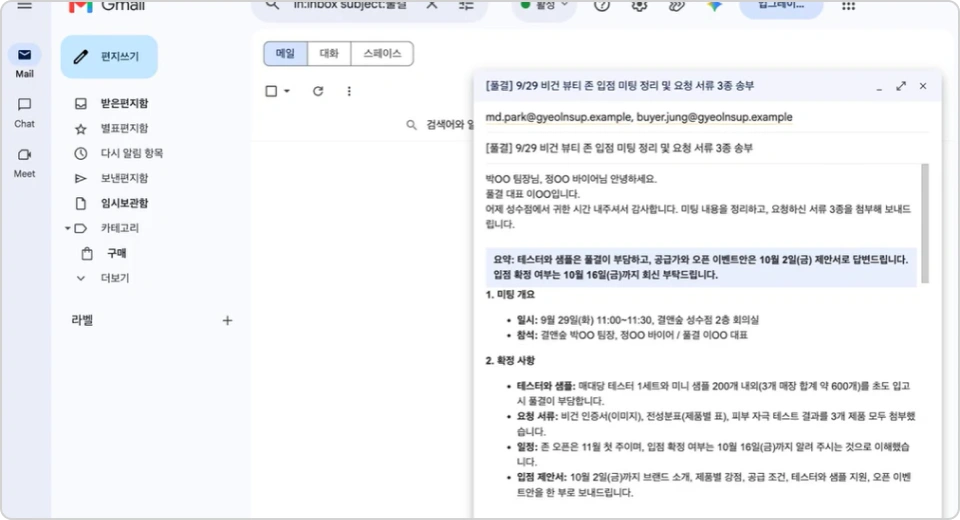Open the help support icon
The width and height of the screenshot is (960, 520).
point(602,6)
